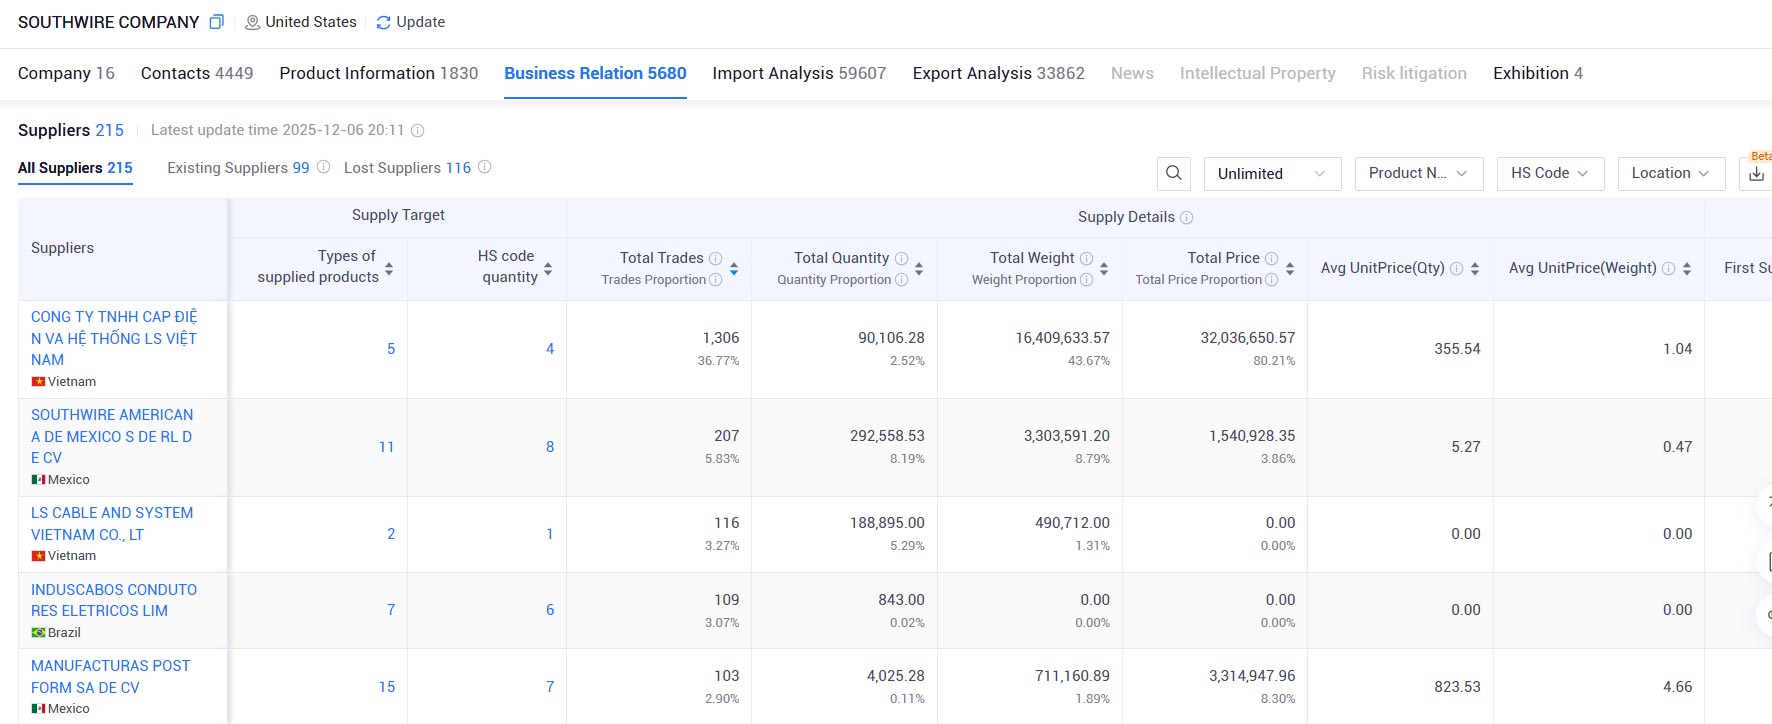Open Import Analysis 59607 tab

point(799,73)
